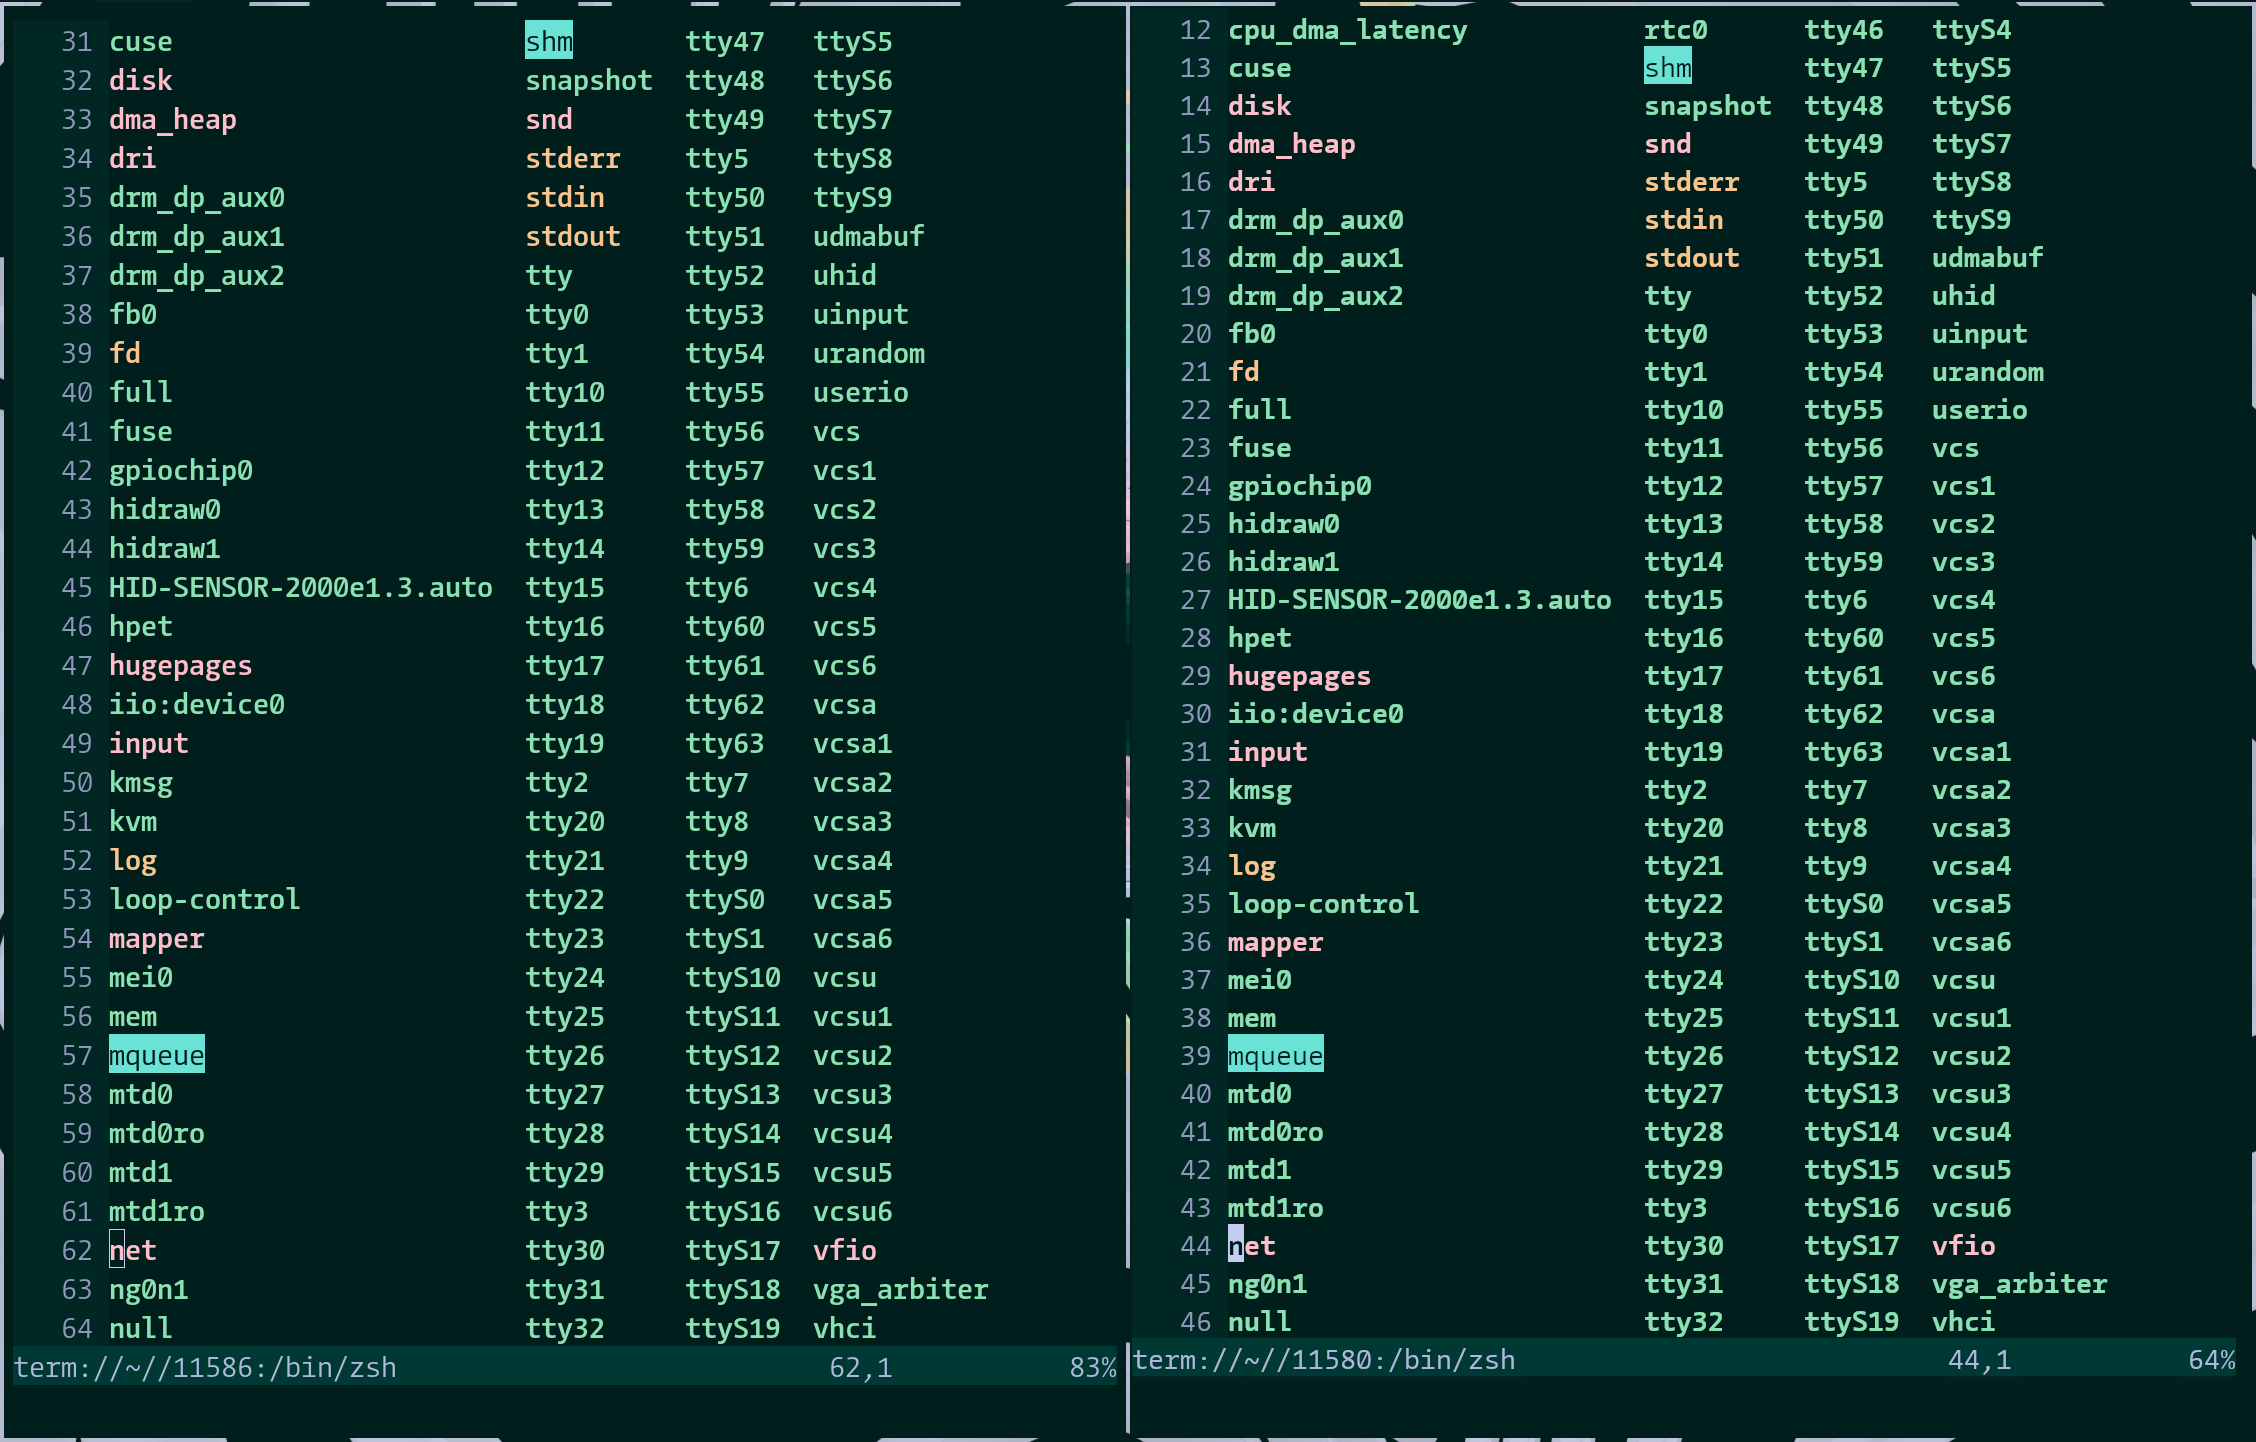Viewport: 2256px width, 1442px height.
Task: Click the 64% scroll indicator in right status bar
Action: coord(2211,1360)
